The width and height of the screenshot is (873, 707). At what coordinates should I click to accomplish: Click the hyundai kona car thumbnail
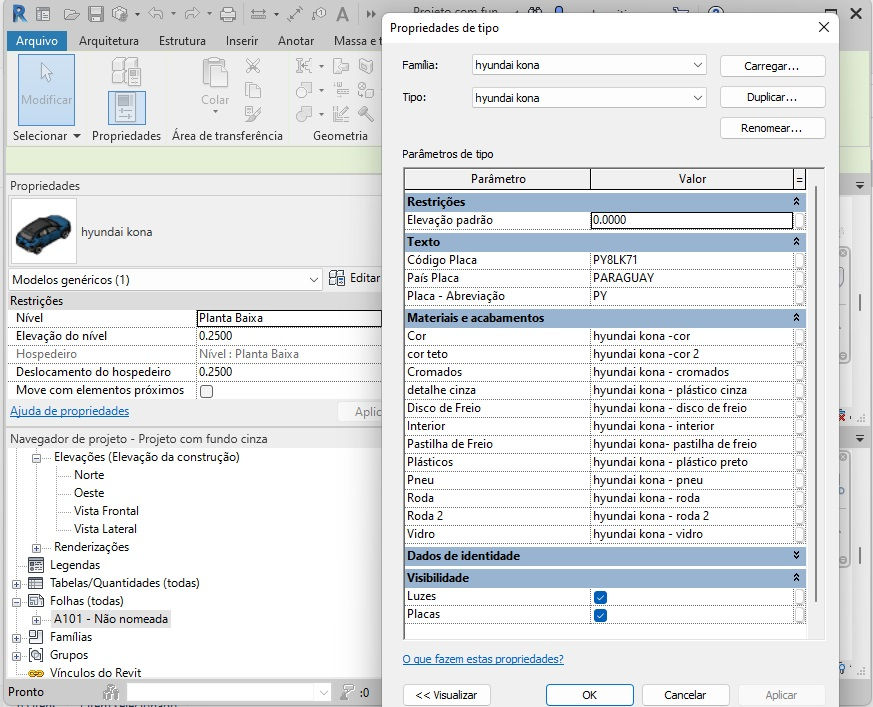pyautogui.click(x=43, y=231)
